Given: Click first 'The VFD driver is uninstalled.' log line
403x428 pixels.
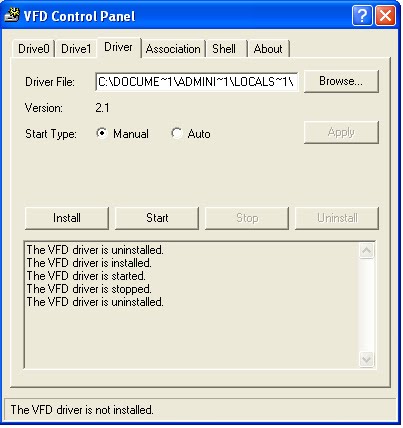Looking at the screenshot, I should tap(95, 250).
